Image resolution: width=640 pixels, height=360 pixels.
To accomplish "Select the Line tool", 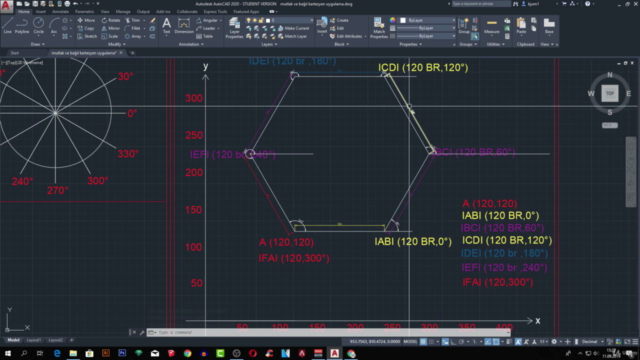I will coord(7,25).
